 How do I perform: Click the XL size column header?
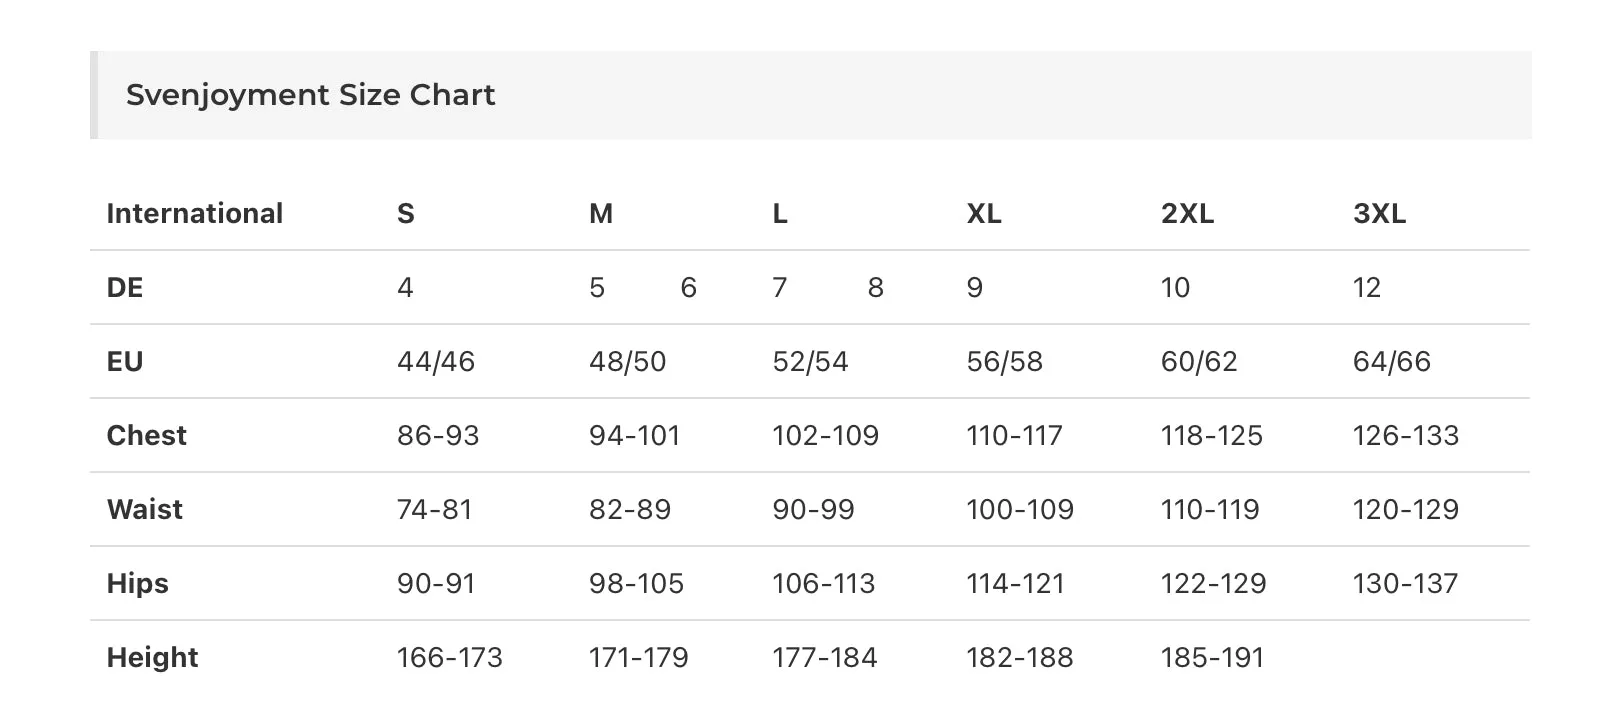[984, 213]
